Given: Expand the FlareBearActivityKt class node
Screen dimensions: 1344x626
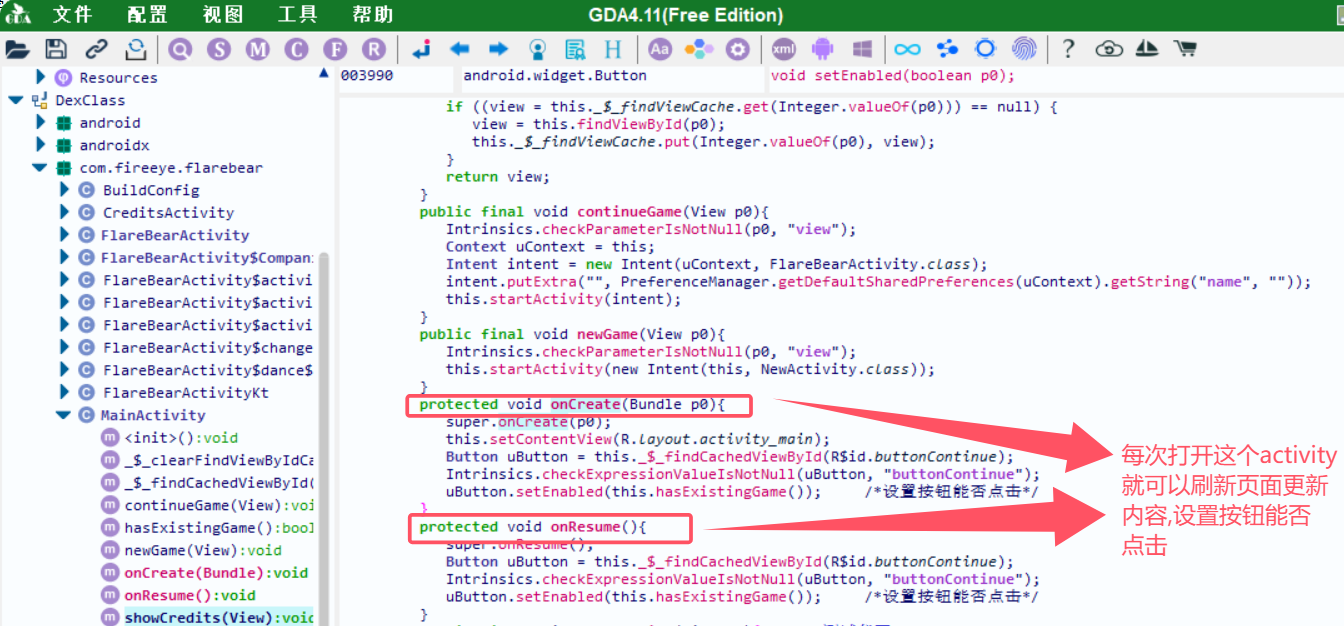Looking at the screenshot, I should (x=65, y=392).
